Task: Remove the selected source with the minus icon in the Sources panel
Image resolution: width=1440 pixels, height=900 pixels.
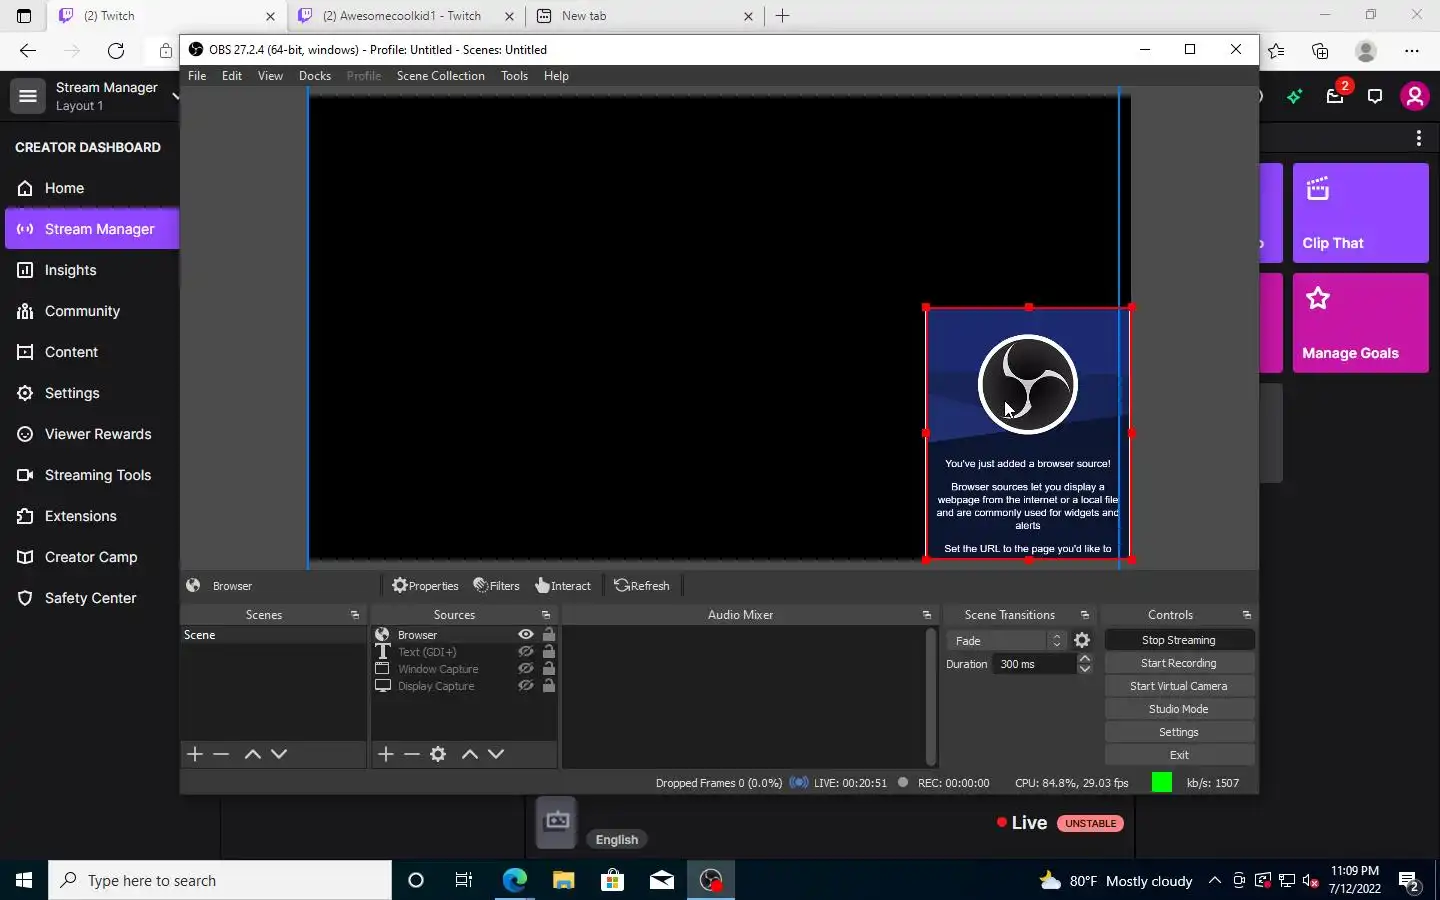Action: (412, 754)
